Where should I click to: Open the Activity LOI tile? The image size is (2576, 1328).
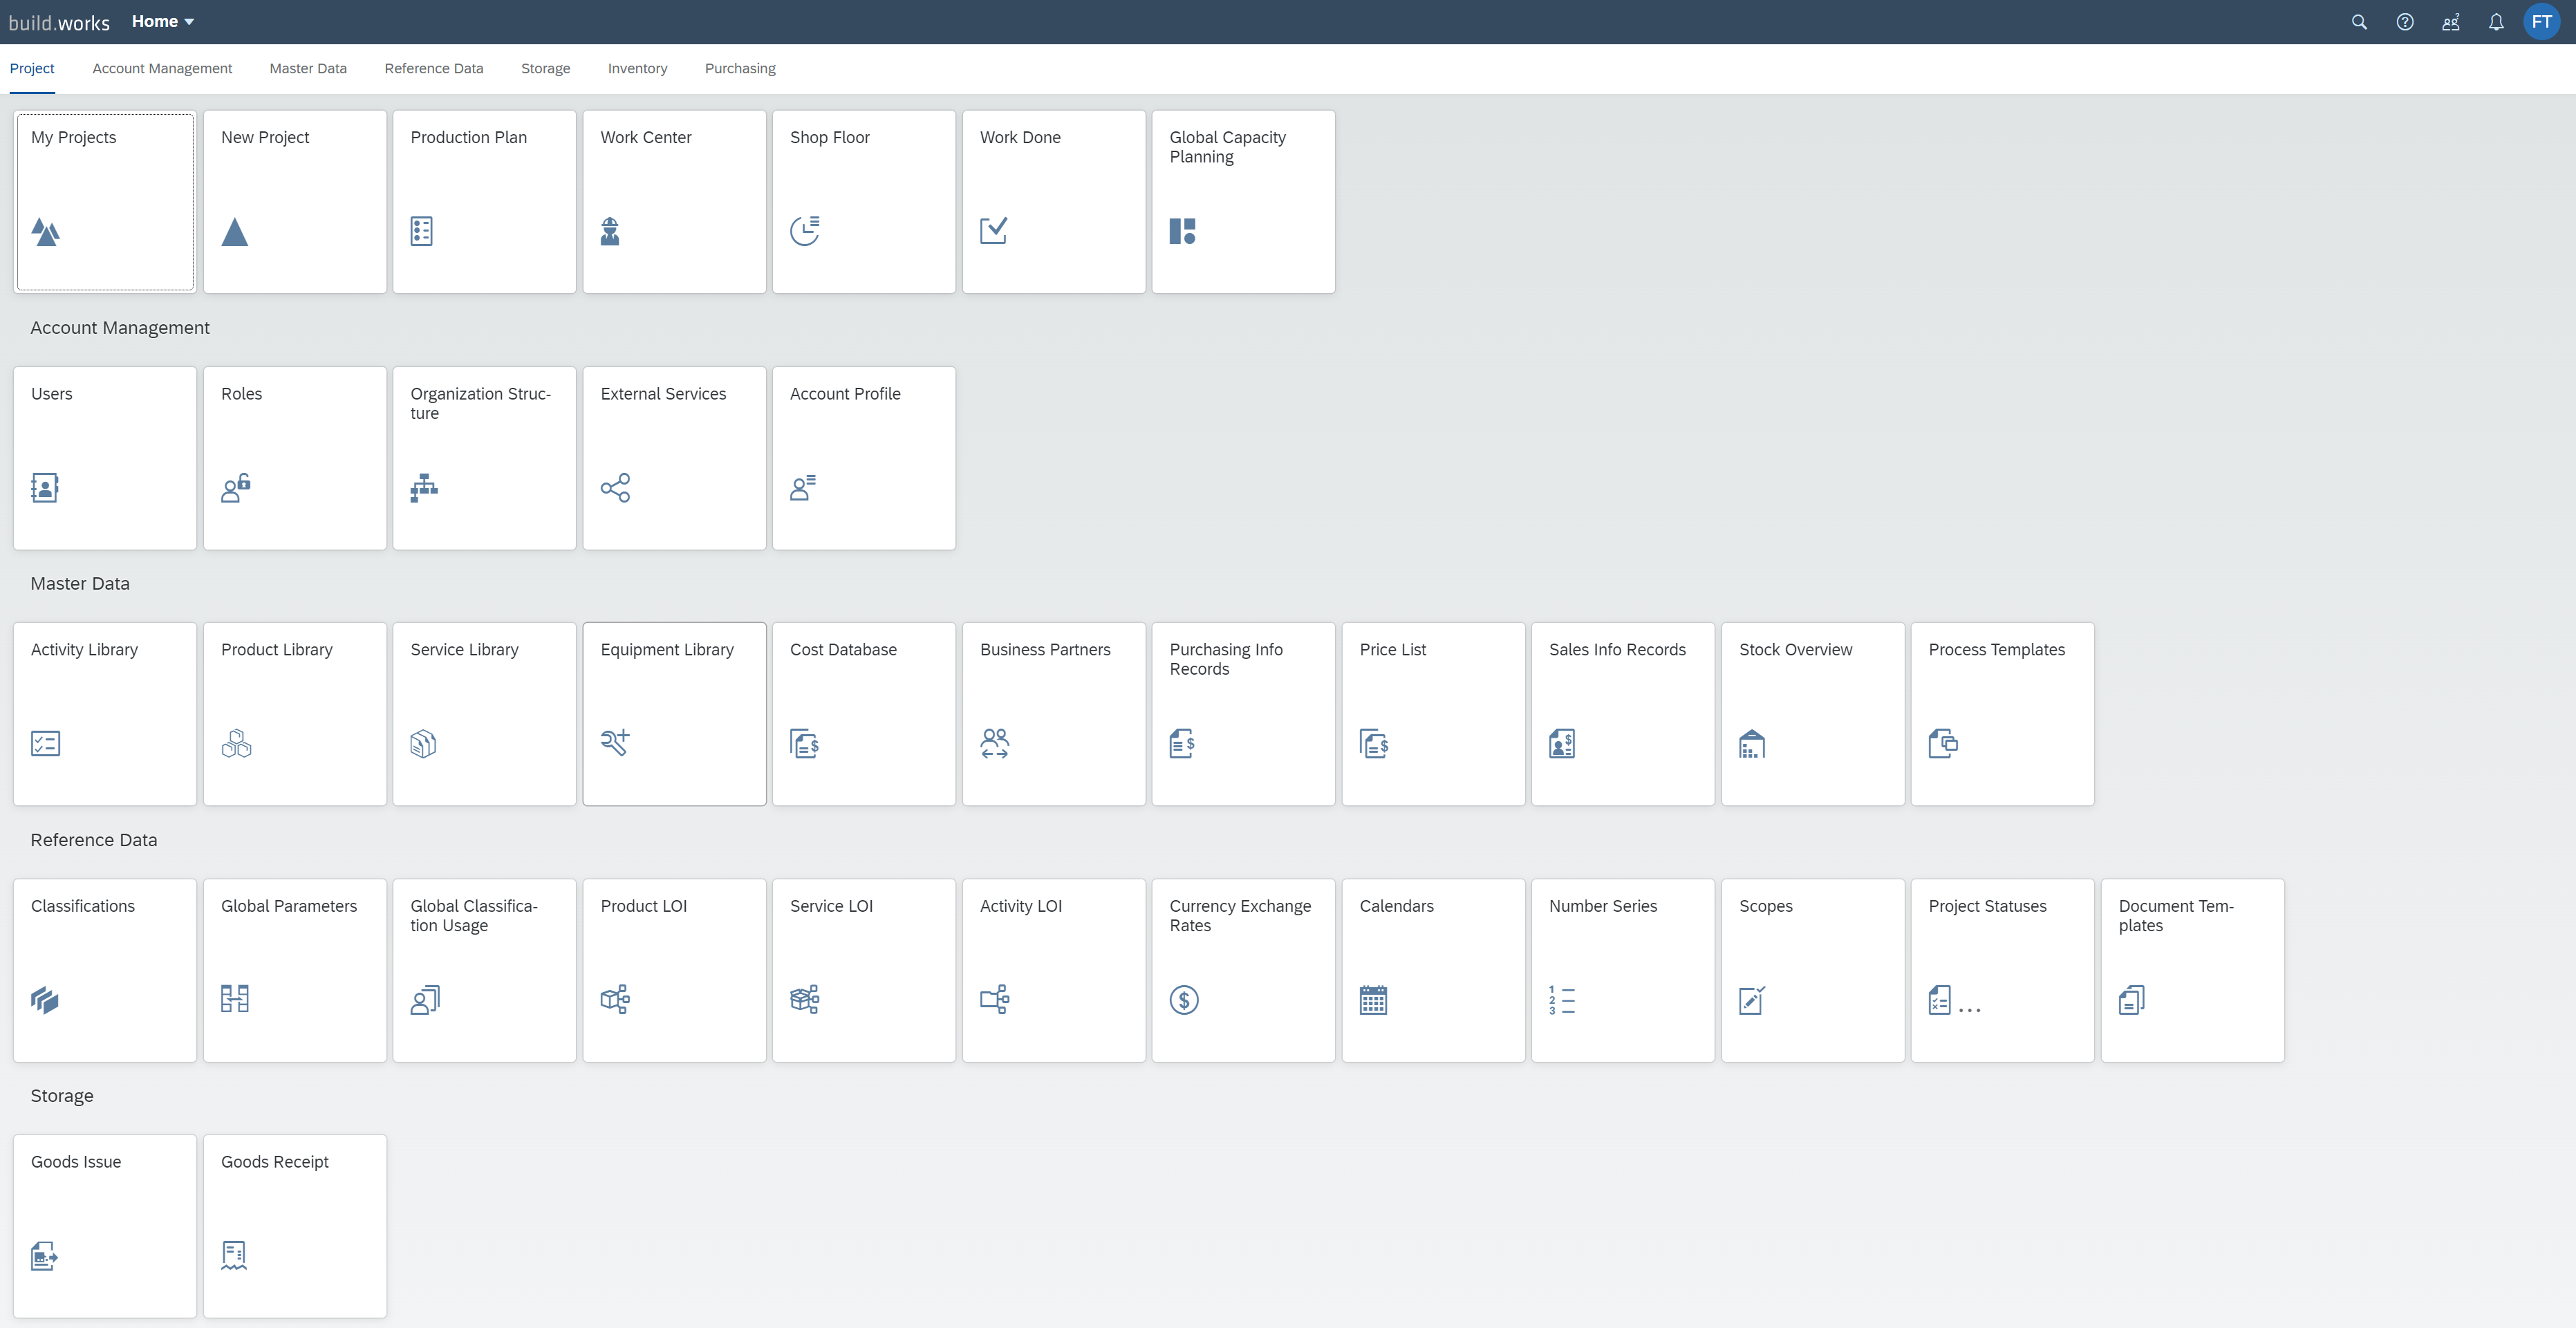pos(1053,970)
